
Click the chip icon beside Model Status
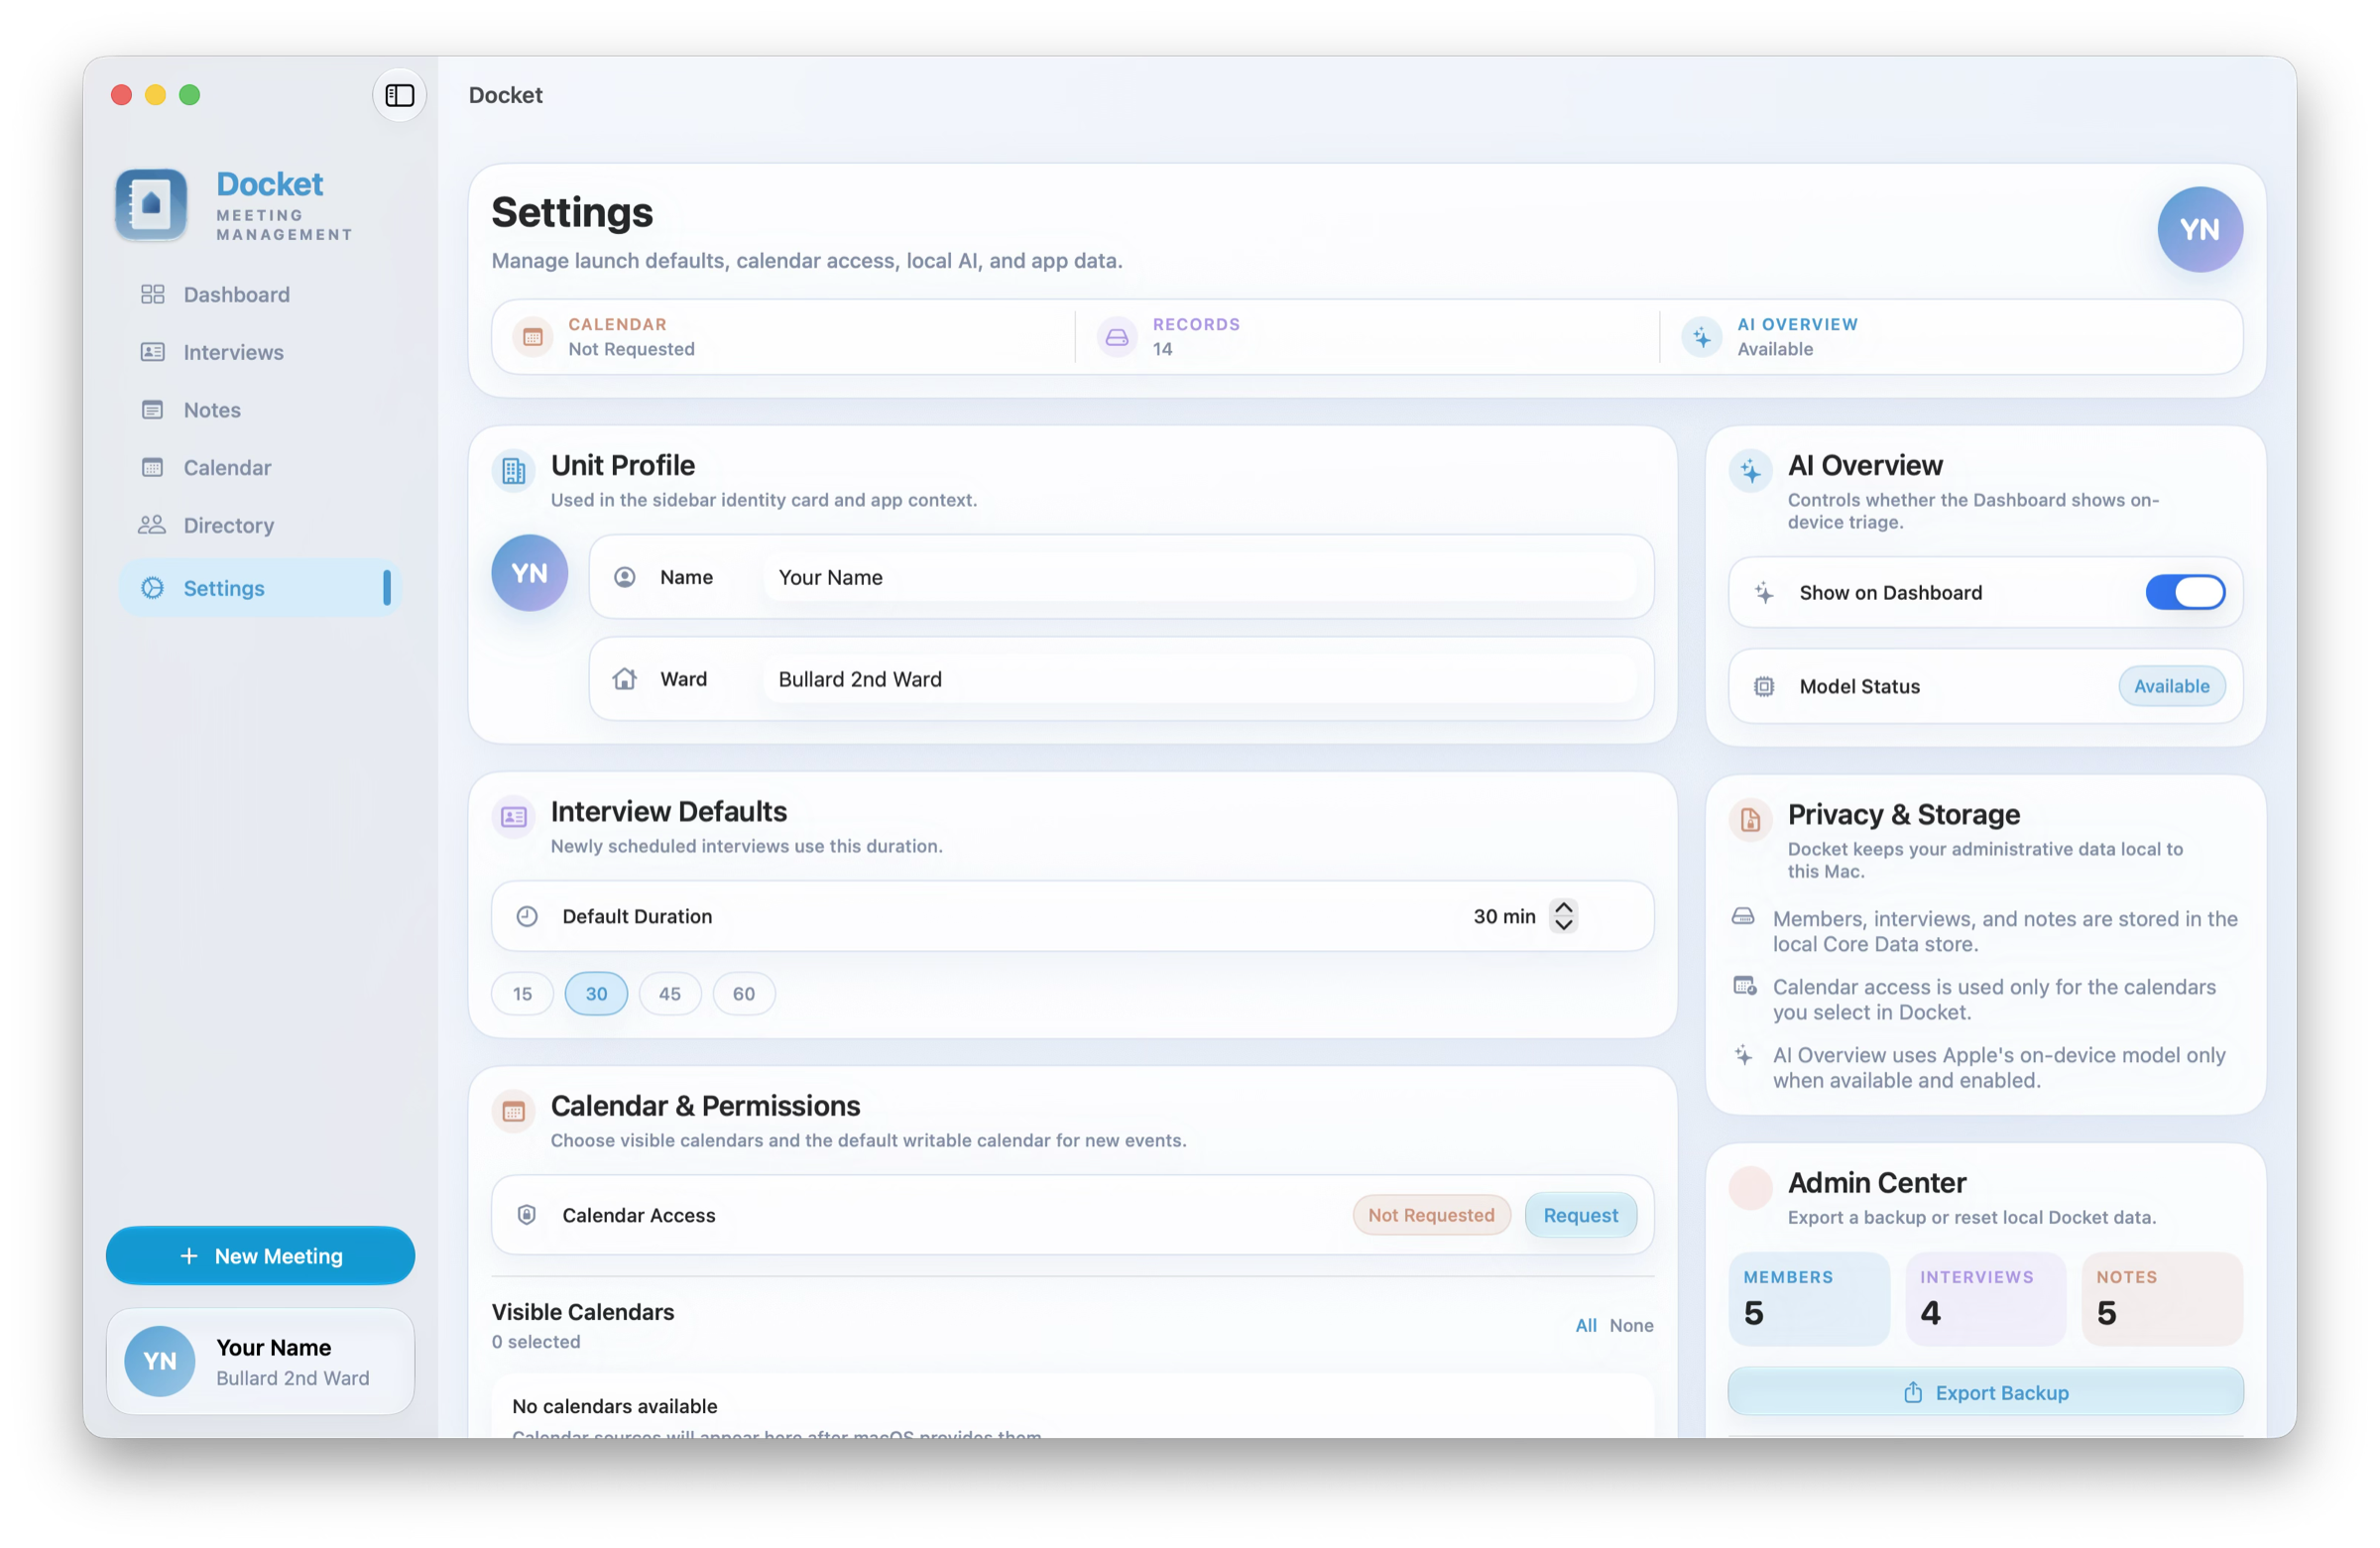coord(1765,687)
